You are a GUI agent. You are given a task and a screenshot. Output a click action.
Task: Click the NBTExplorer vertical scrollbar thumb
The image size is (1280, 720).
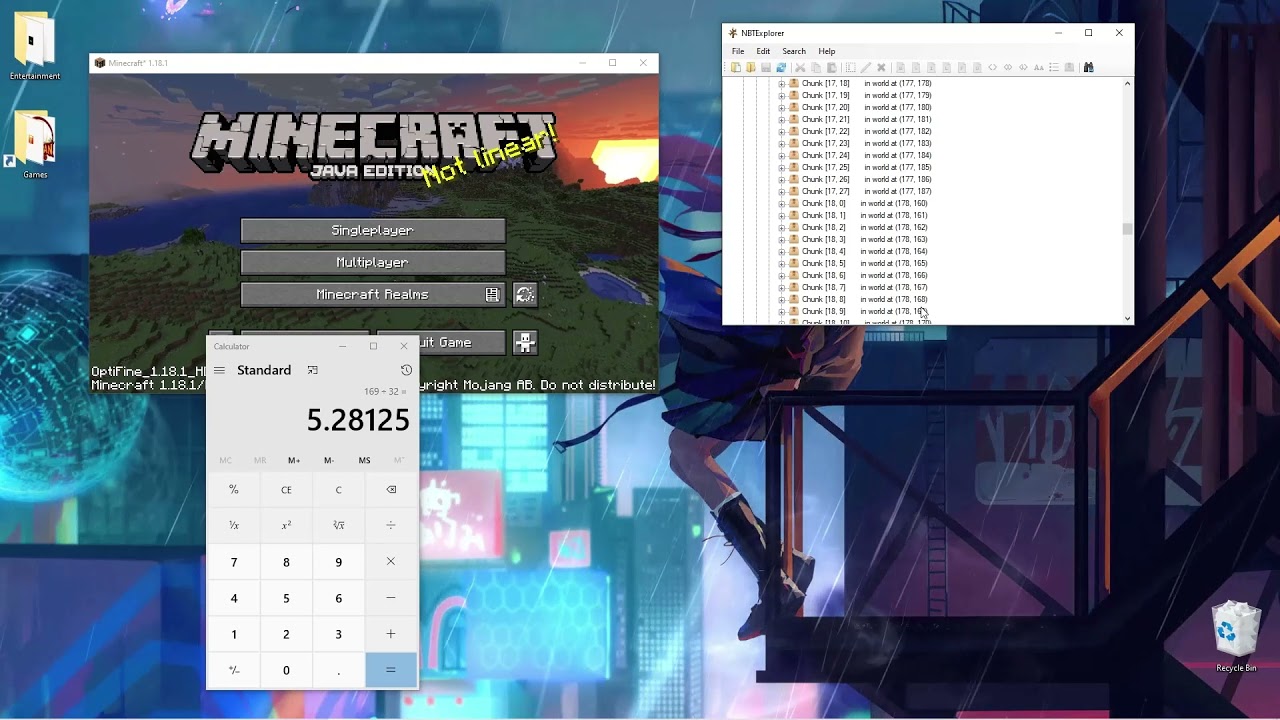[1128, 229]
